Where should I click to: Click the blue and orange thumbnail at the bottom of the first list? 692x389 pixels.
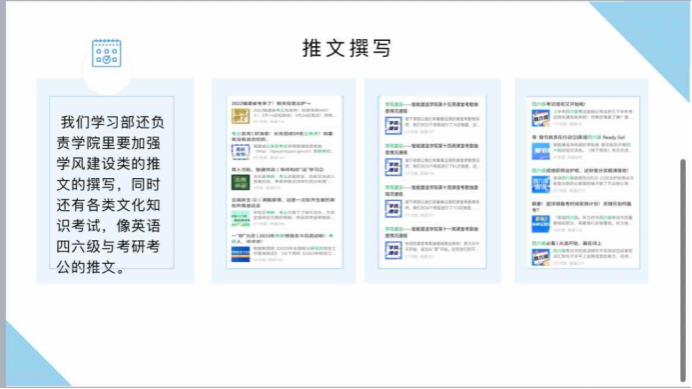pyautogui.click(x=241, y=254)
